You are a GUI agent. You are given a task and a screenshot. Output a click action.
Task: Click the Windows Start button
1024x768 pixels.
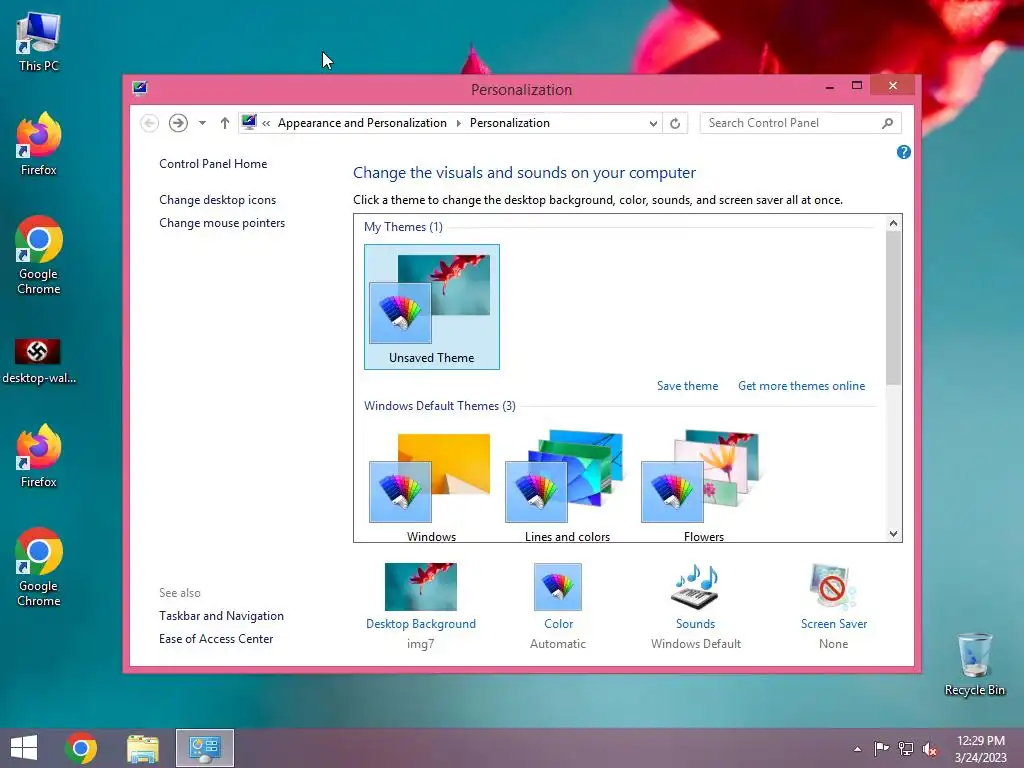24,748
